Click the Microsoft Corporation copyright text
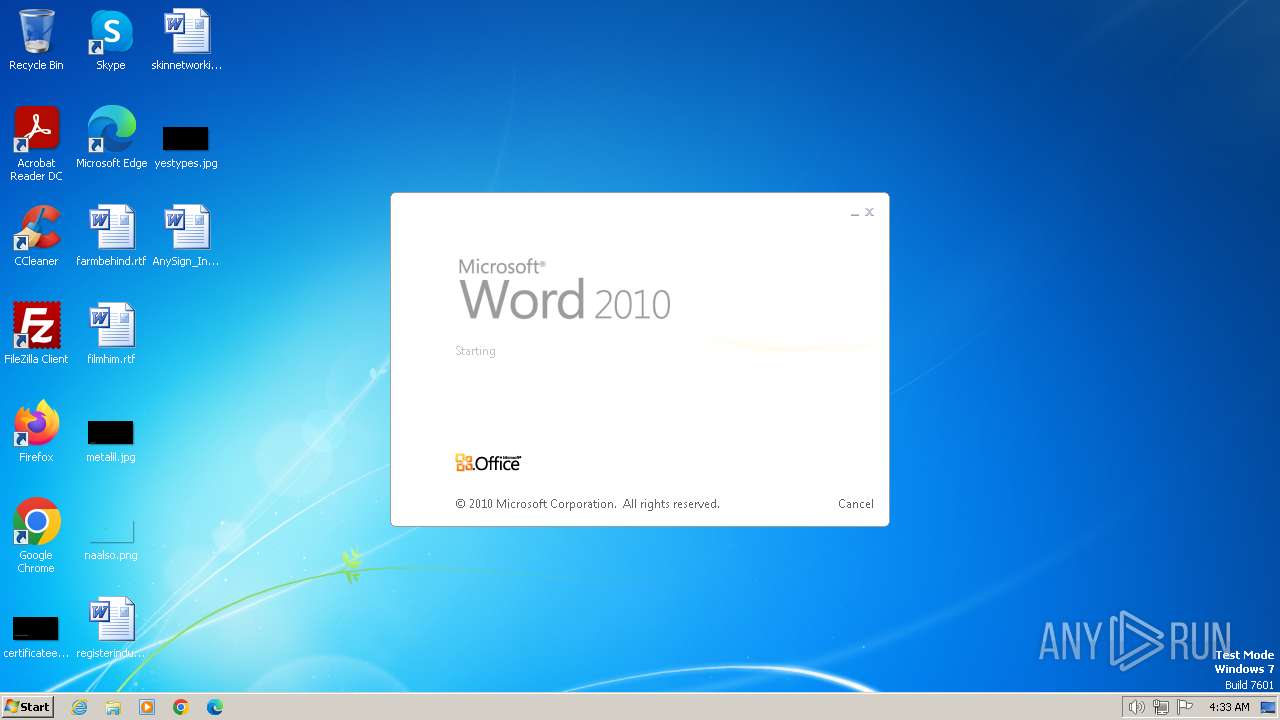The image size is (1280, 720). [587, 504]
